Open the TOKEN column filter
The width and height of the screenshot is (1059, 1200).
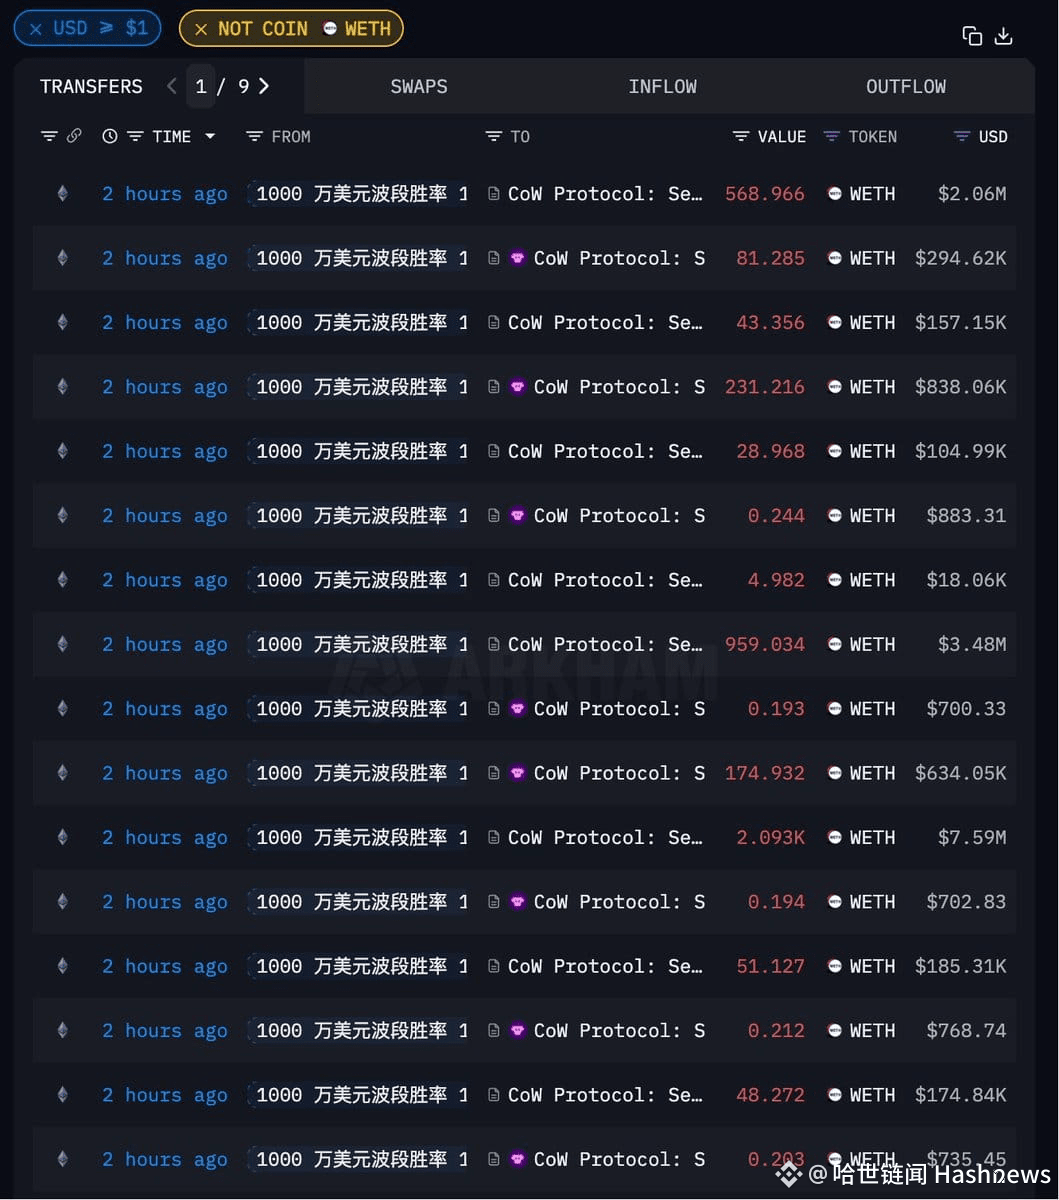coord(831,136)
